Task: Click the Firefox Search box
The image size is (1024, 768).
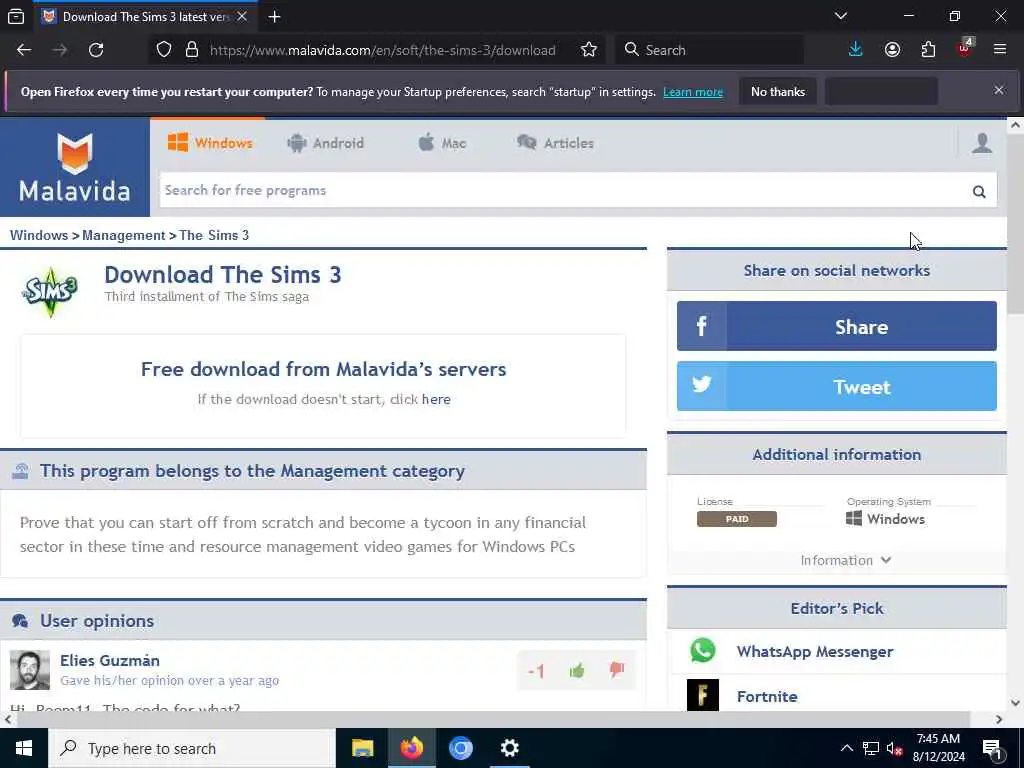Action: 709,50
